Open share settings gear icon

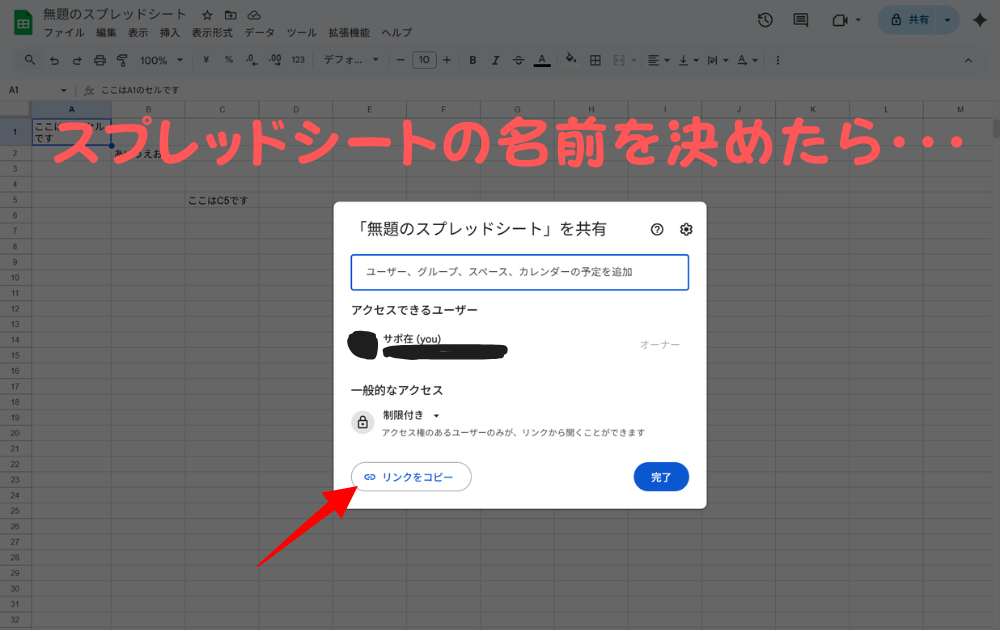click(x=686, y=229)
